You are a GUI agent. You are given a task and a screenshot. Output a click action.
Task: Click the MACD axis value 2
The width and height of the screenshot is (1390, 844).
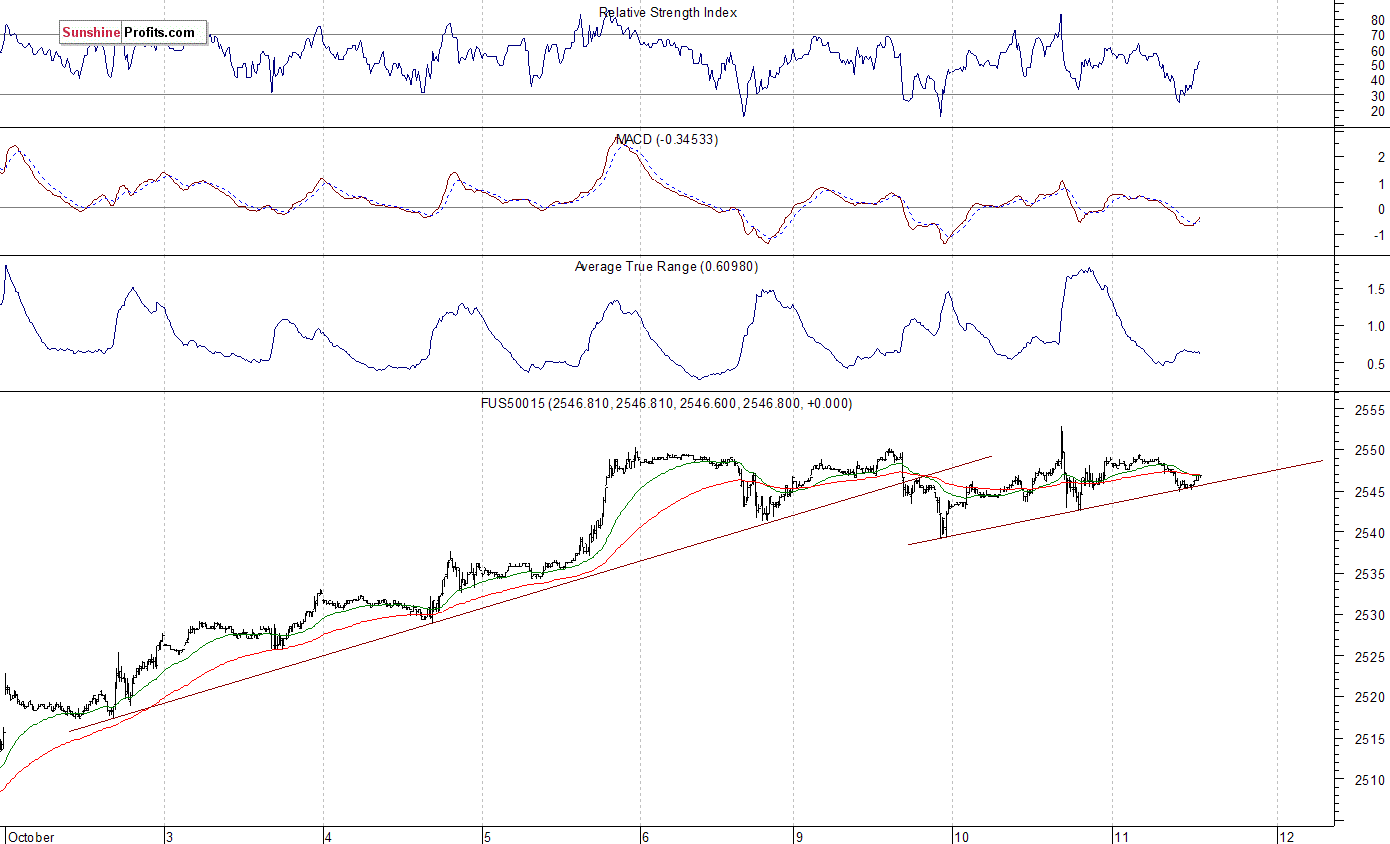coord(1381,157)
